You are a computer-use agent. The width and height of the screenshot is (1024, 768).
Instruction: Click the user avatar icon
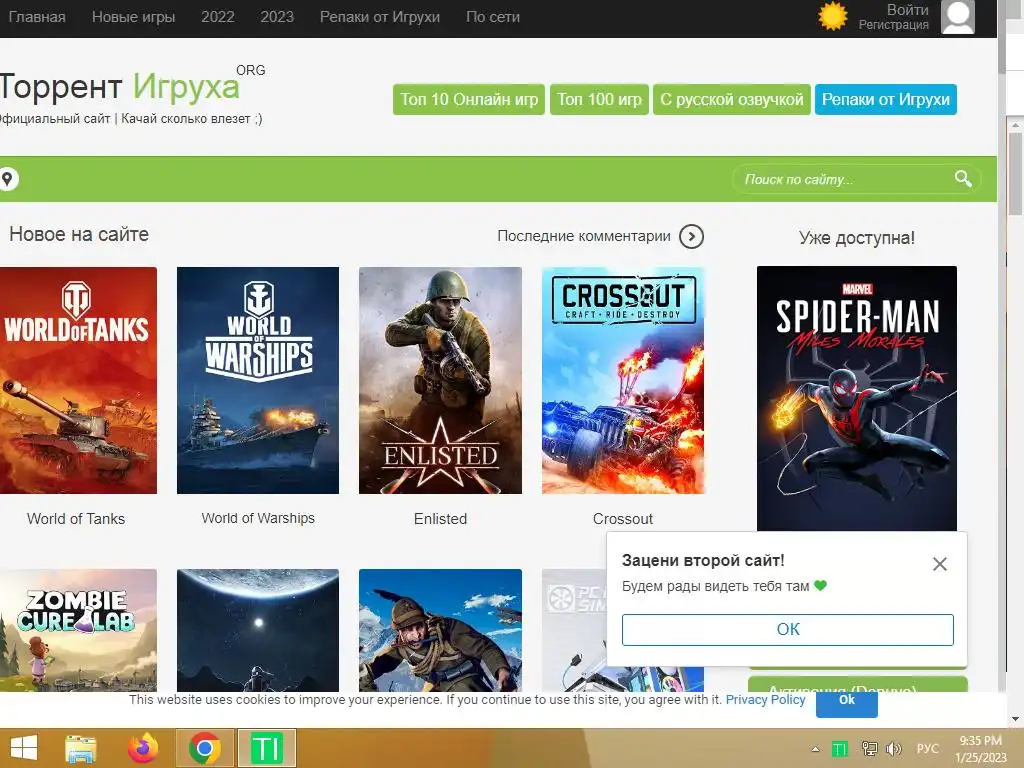(x=957, y=16)
